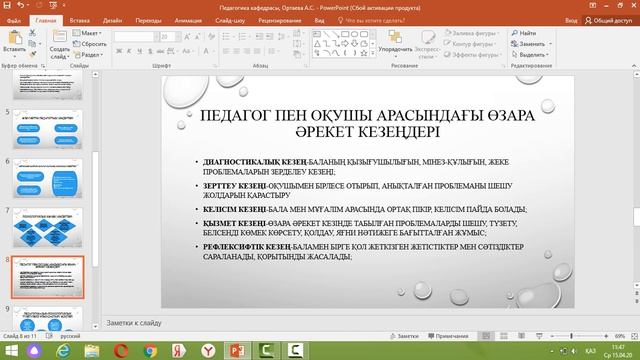Click the Заметки notes button in status bar
This screenshot has height=360, width=640.
(x=404, y=336)
